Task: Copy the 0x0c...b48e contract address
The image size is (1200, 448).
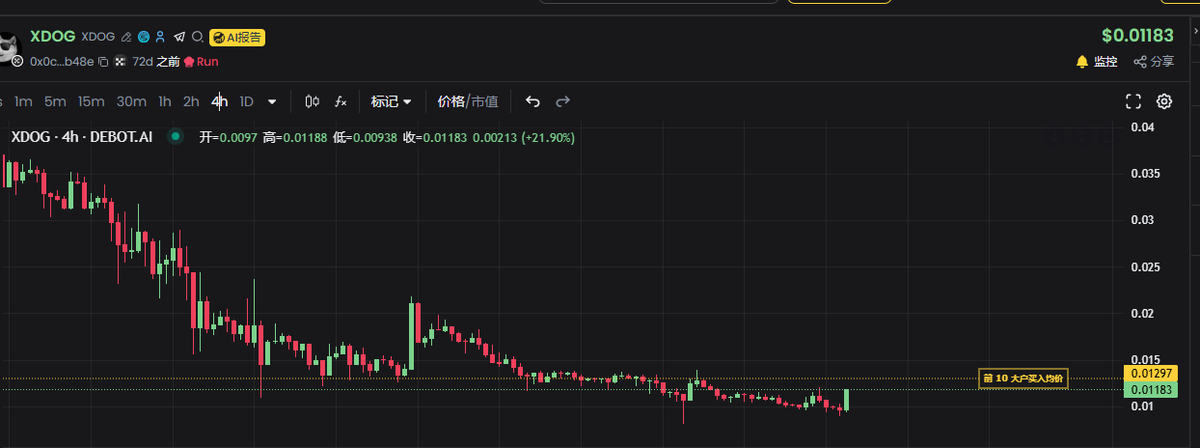Action: click(x=102, y=62)
